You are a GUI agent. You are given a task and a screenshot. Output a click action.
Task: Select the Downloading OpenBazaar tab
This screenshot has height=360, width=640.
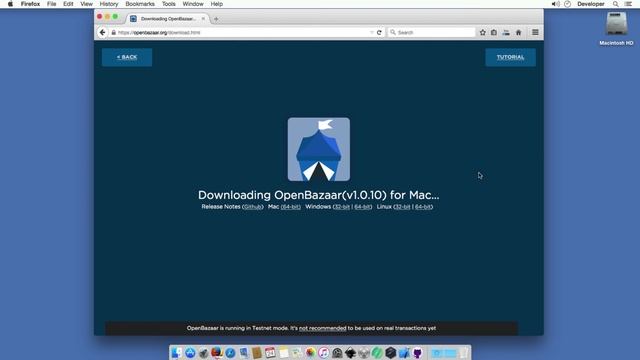coord(168,19)
